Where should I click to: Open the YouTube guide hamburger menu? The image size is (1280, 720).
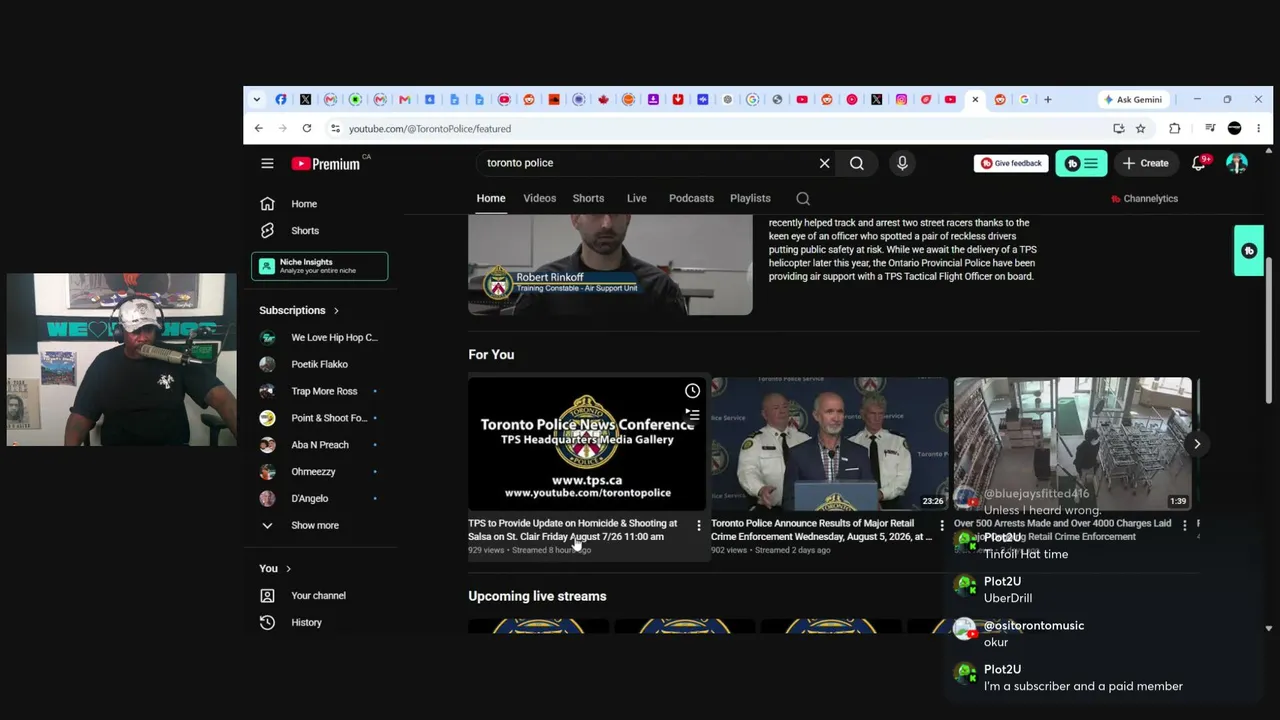pyautogui.click(x=267, y=163)
